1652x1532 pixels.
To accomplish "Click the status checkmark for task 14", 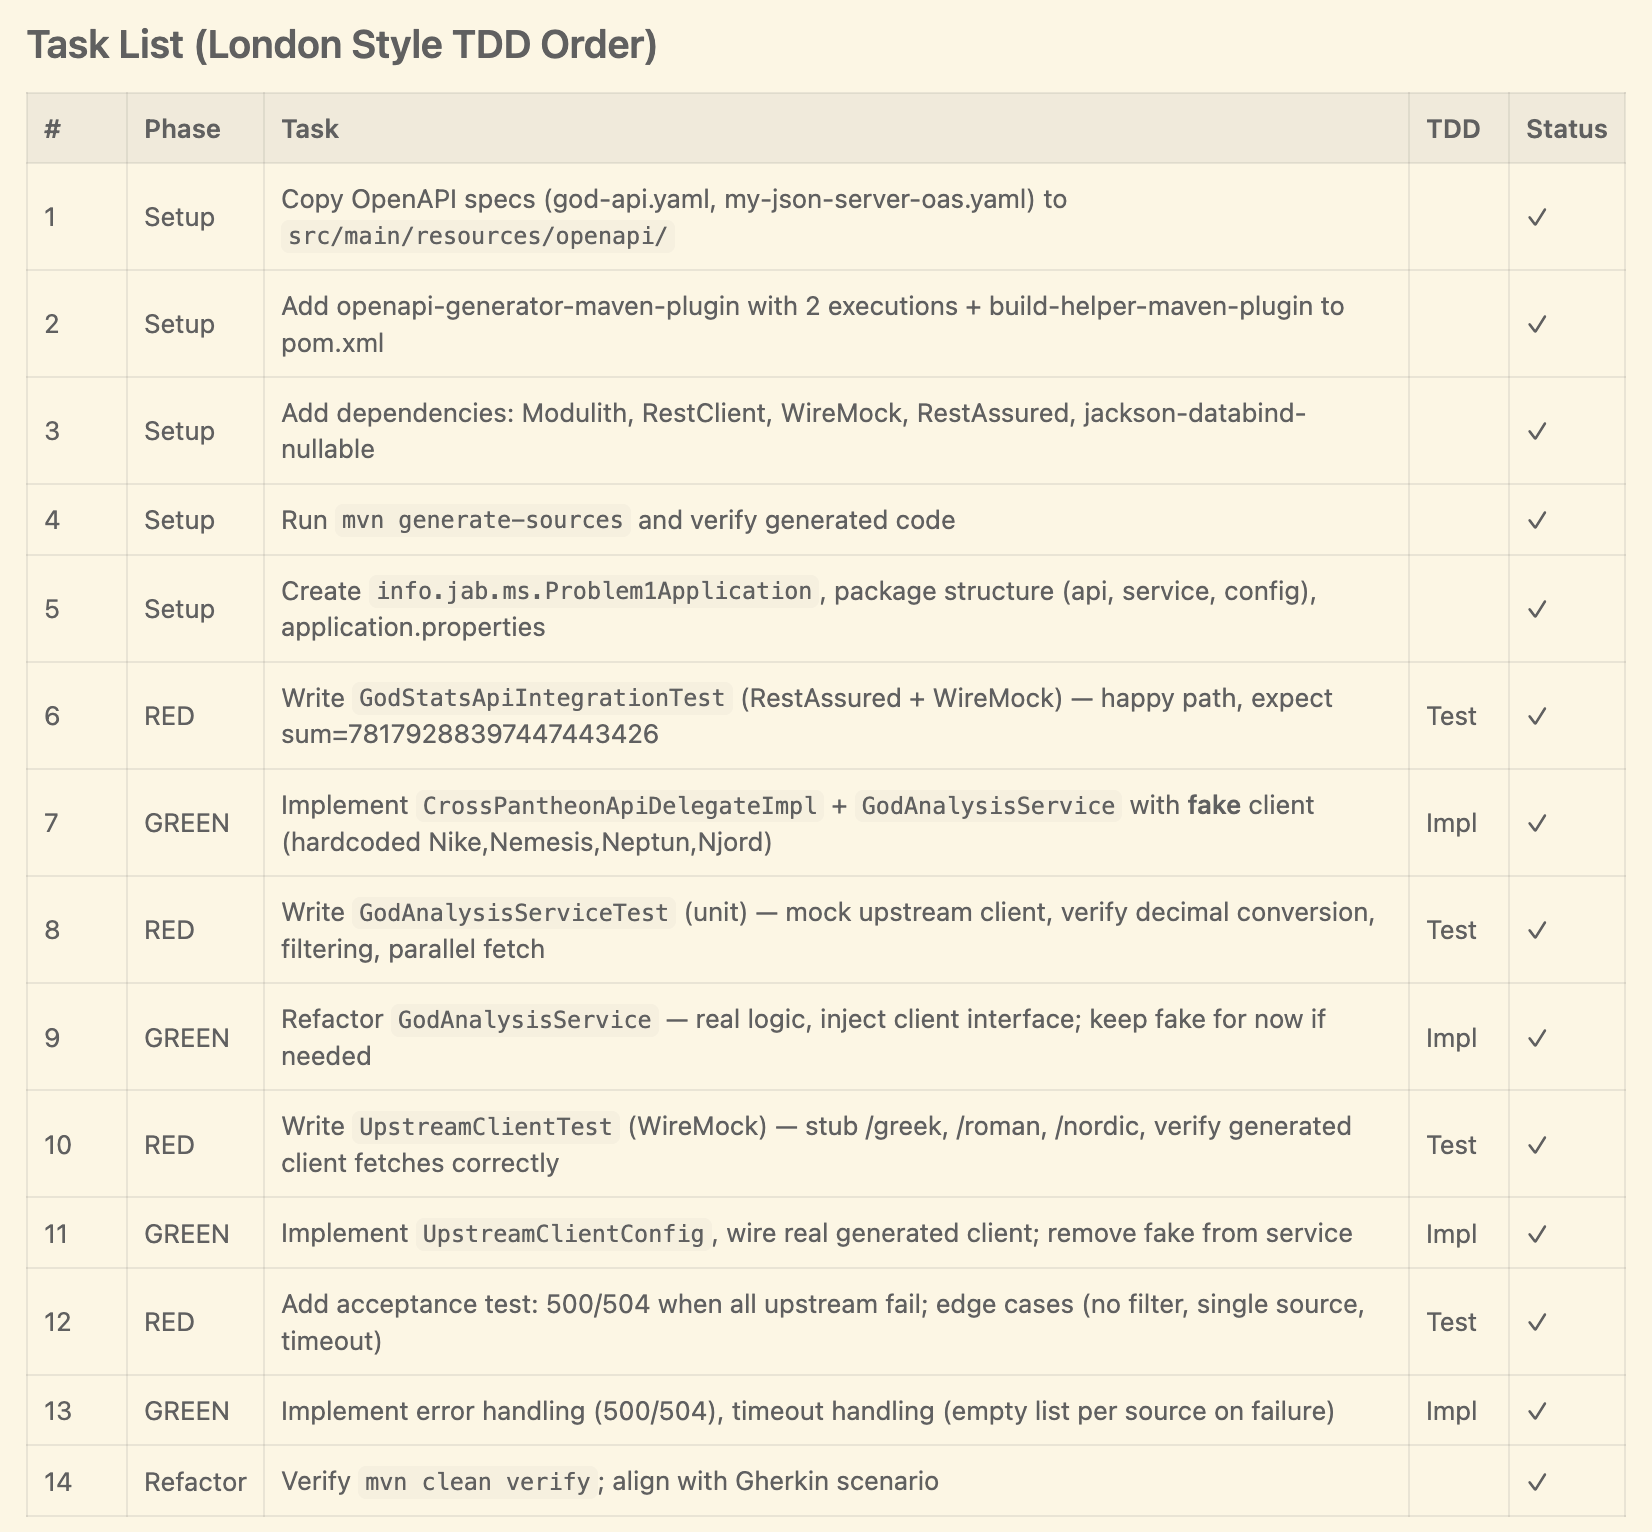I will 1537,1481.
